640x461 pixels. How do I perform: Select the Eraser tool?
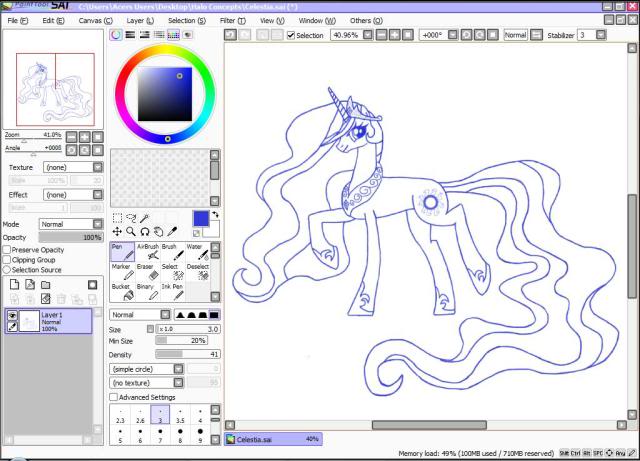[147, 272]
